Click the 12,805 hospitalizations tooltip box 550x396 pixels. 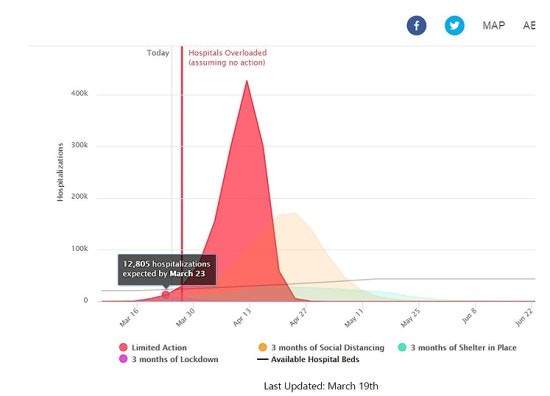tap(167, 269)
